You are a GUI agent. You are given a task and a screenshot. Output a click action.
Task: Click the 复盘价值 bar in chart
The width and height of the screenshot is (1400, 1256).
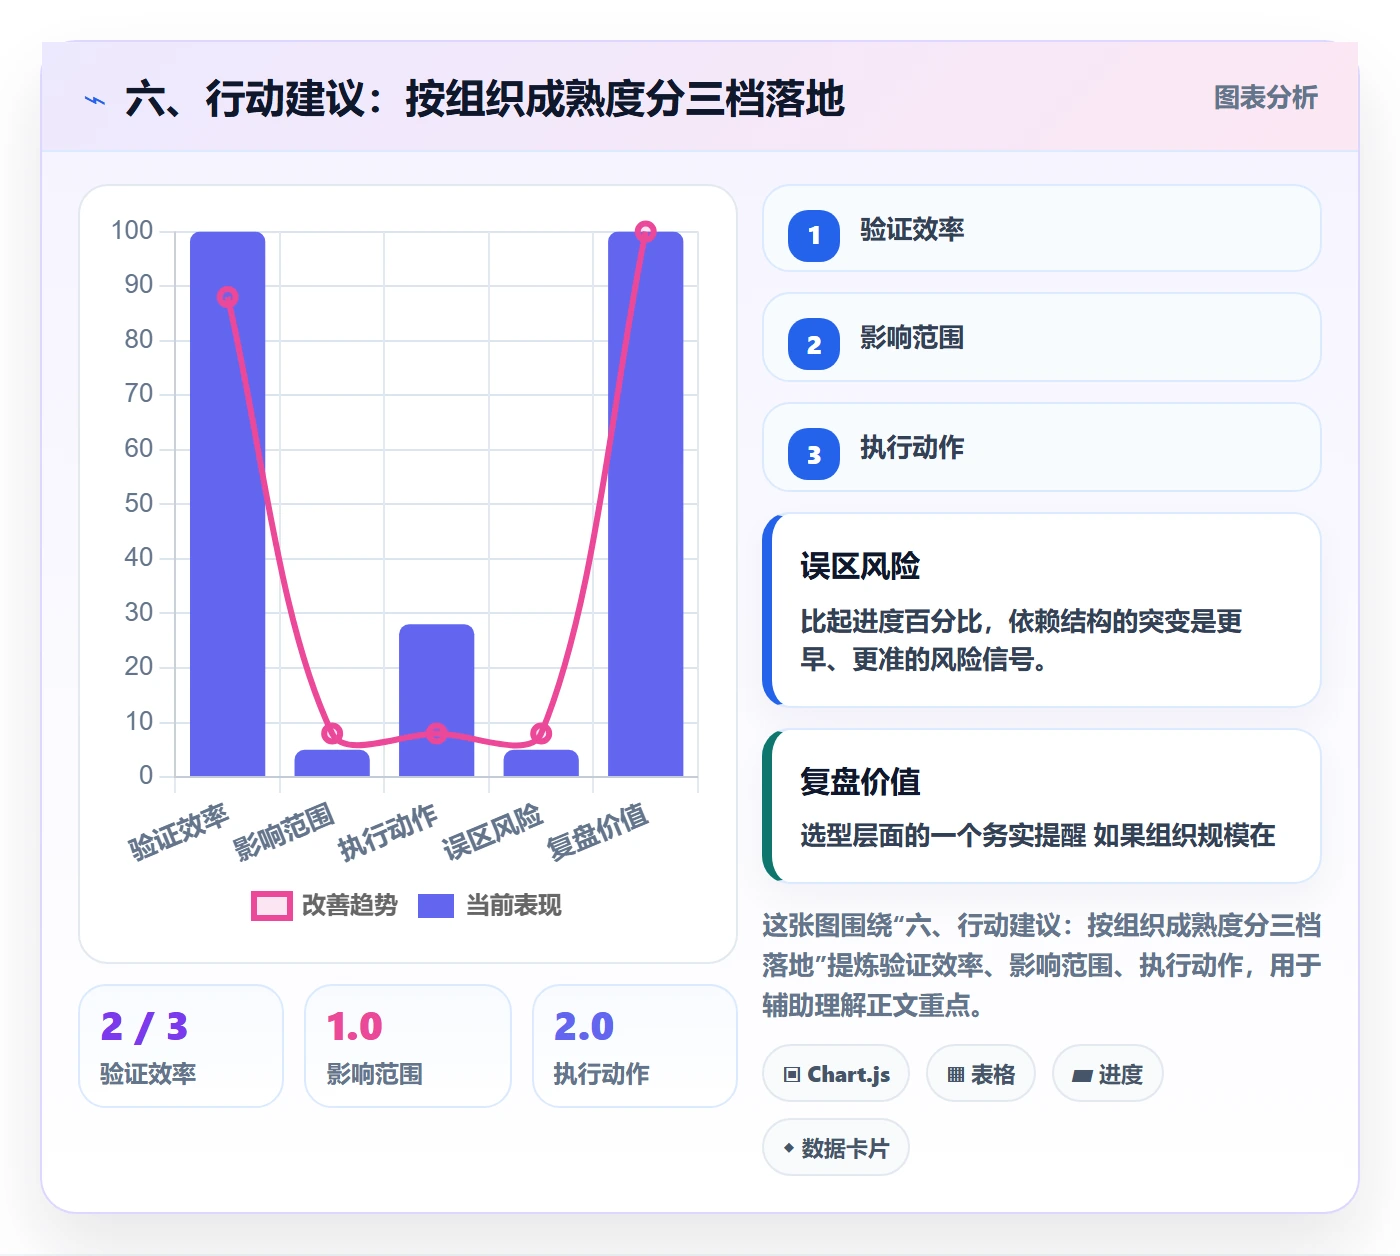pos(646,504)
